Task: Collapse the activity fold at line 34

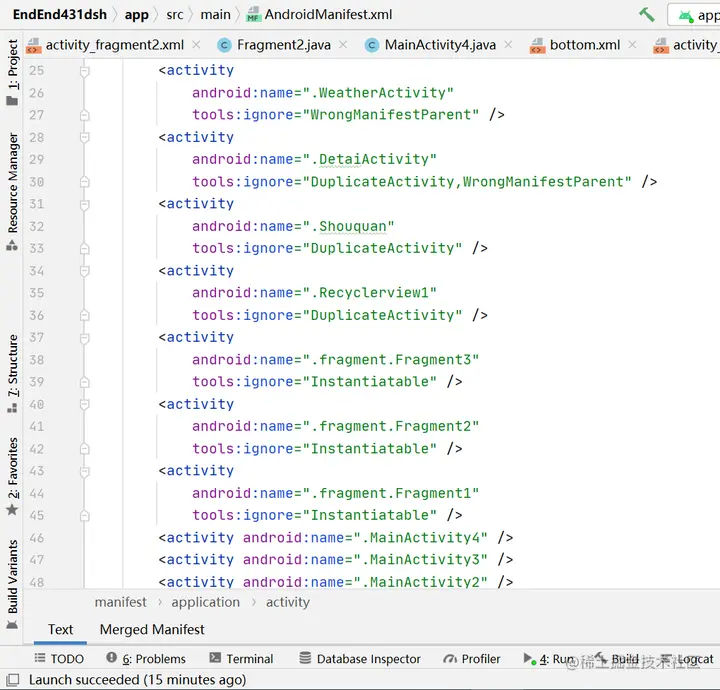Action: click(84, 271)
